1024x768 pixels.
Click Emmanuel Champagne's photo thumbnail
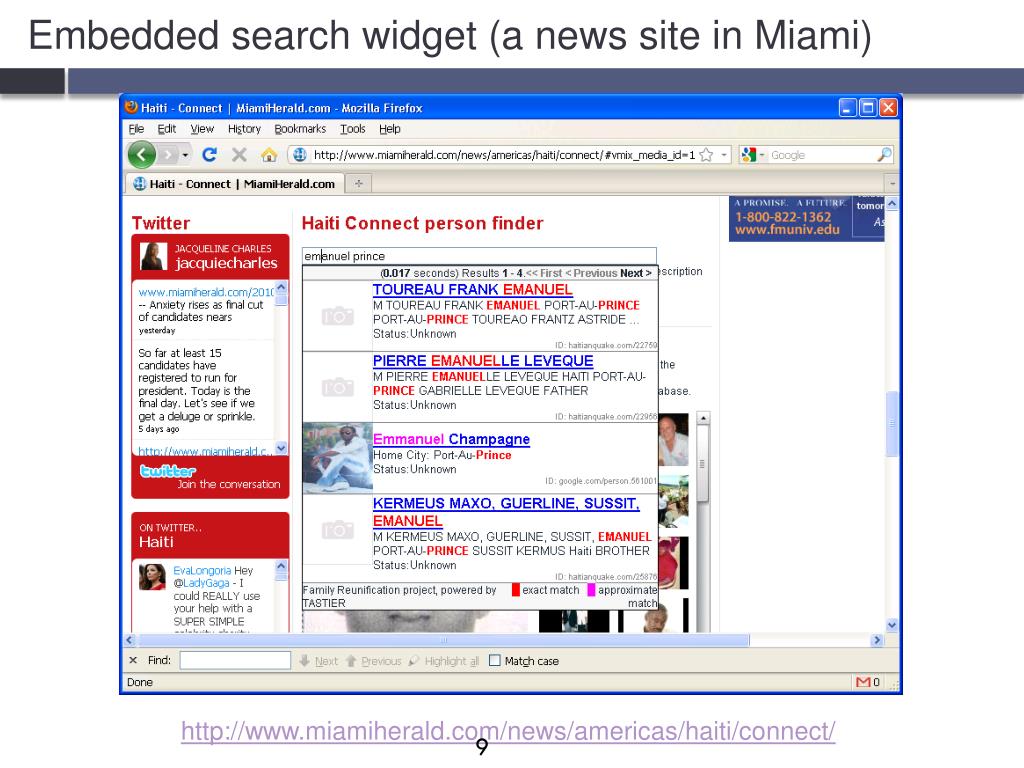(x=337, y=456)
